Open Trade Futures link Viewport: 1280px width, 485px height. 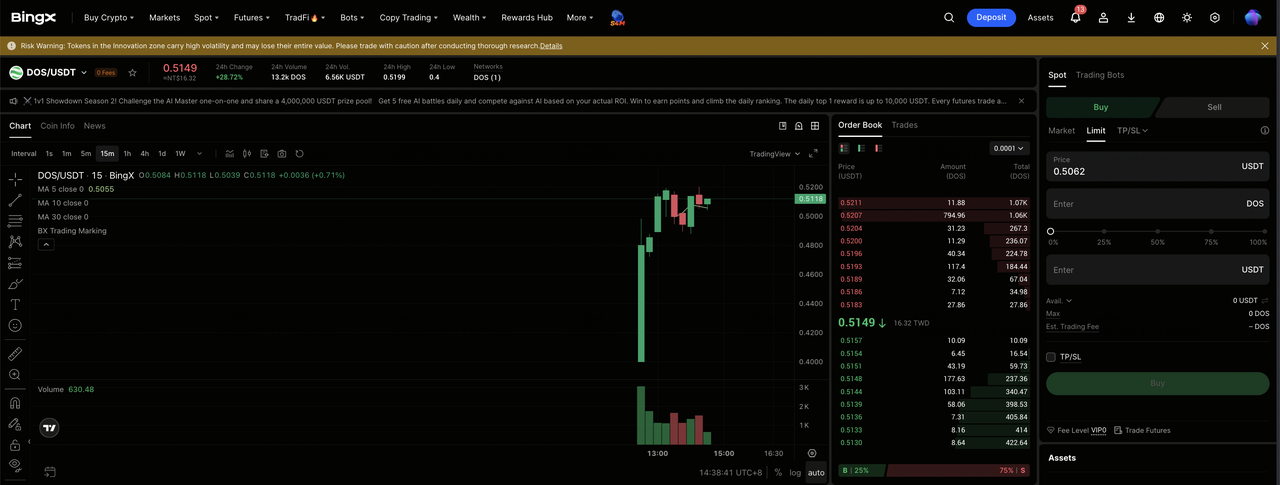(x=1141, y=430)
